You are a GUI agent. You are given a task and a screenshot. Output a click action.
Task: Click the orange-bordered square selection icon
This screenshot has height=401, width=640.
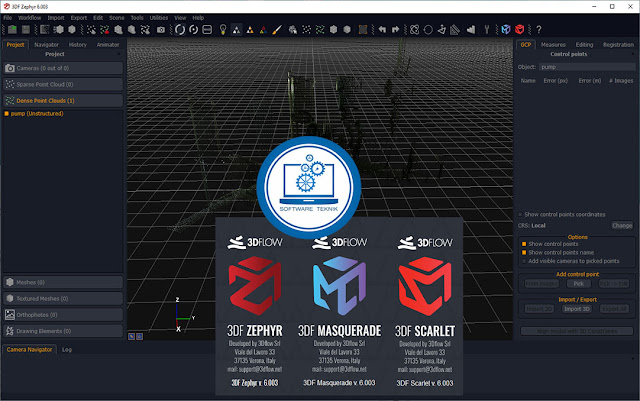click(362, 29)
